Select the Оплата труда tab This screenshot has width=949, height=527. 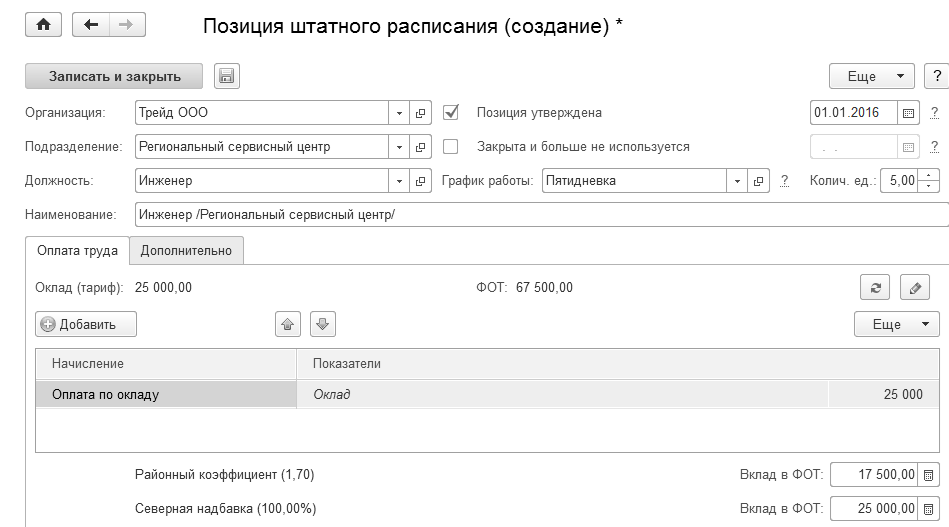pyautogui.click(x=77, y=250)
